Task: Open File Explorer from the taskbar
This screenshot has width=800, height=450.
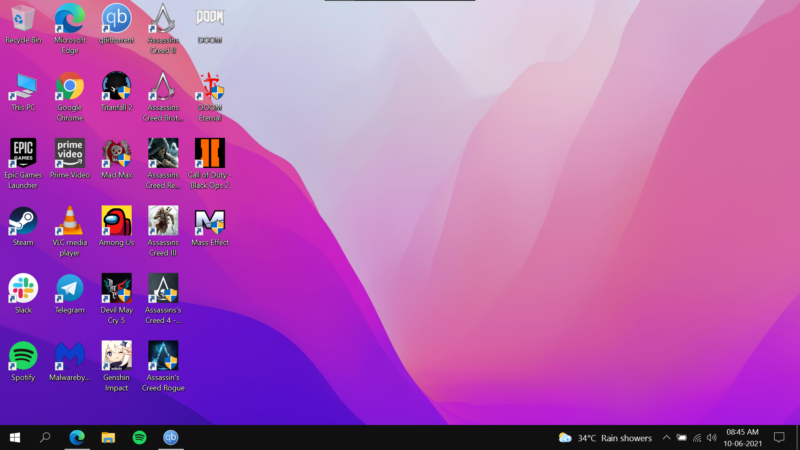Action: [x=108, y=437]
